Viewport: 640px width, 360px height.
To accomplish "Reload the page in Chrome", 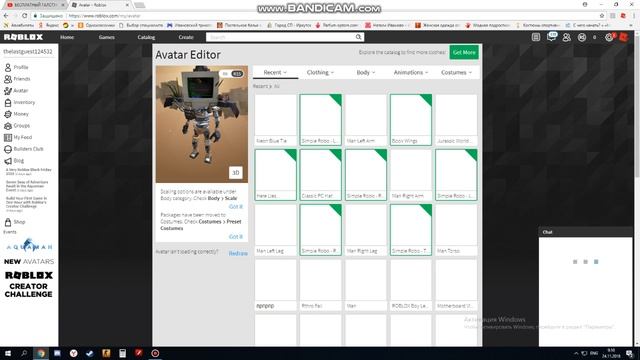I will pyautogui.click(x=24, y=16).
